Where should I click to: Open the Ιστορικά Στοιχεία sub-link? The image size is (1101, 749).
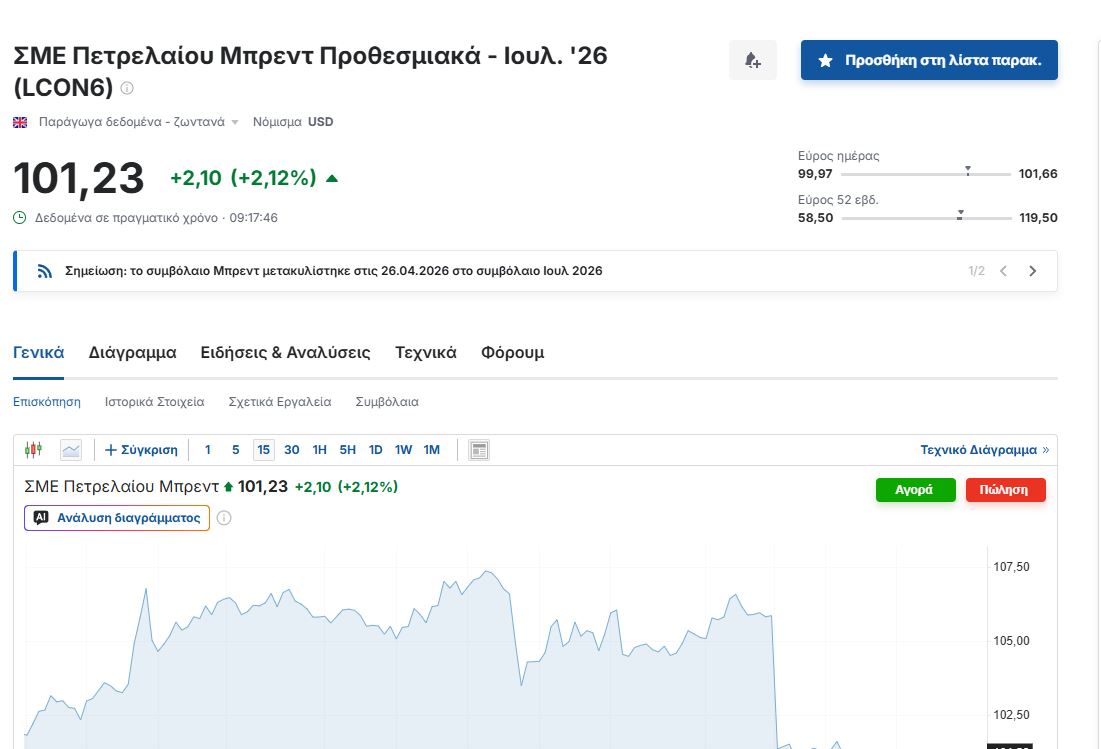[154, 402]
